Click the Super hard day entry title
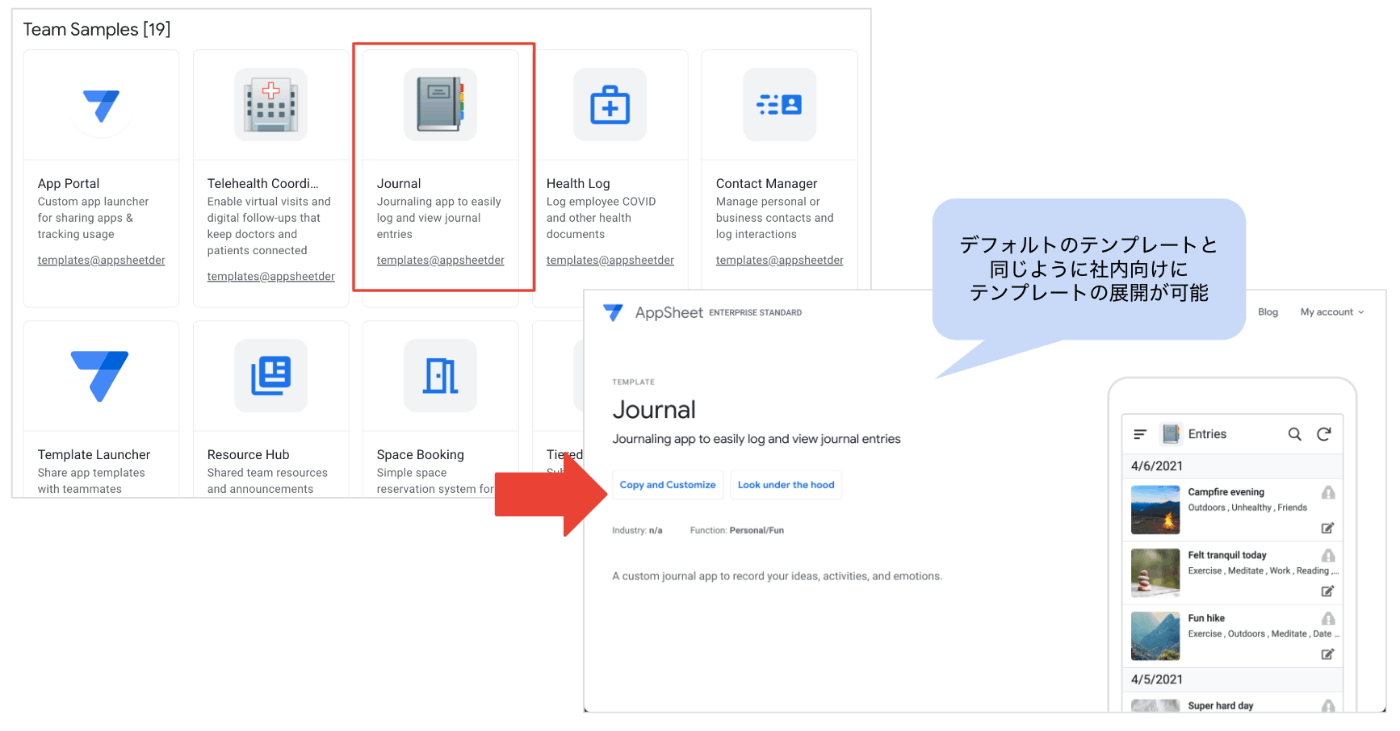Screen dimensions: 1400x731 point(1220,706)
